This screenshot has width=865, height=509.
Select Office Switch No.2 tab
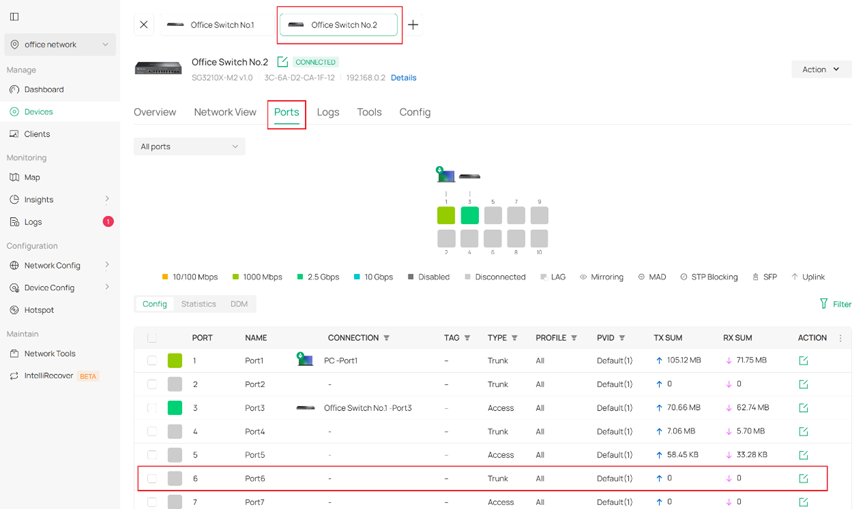339,25
